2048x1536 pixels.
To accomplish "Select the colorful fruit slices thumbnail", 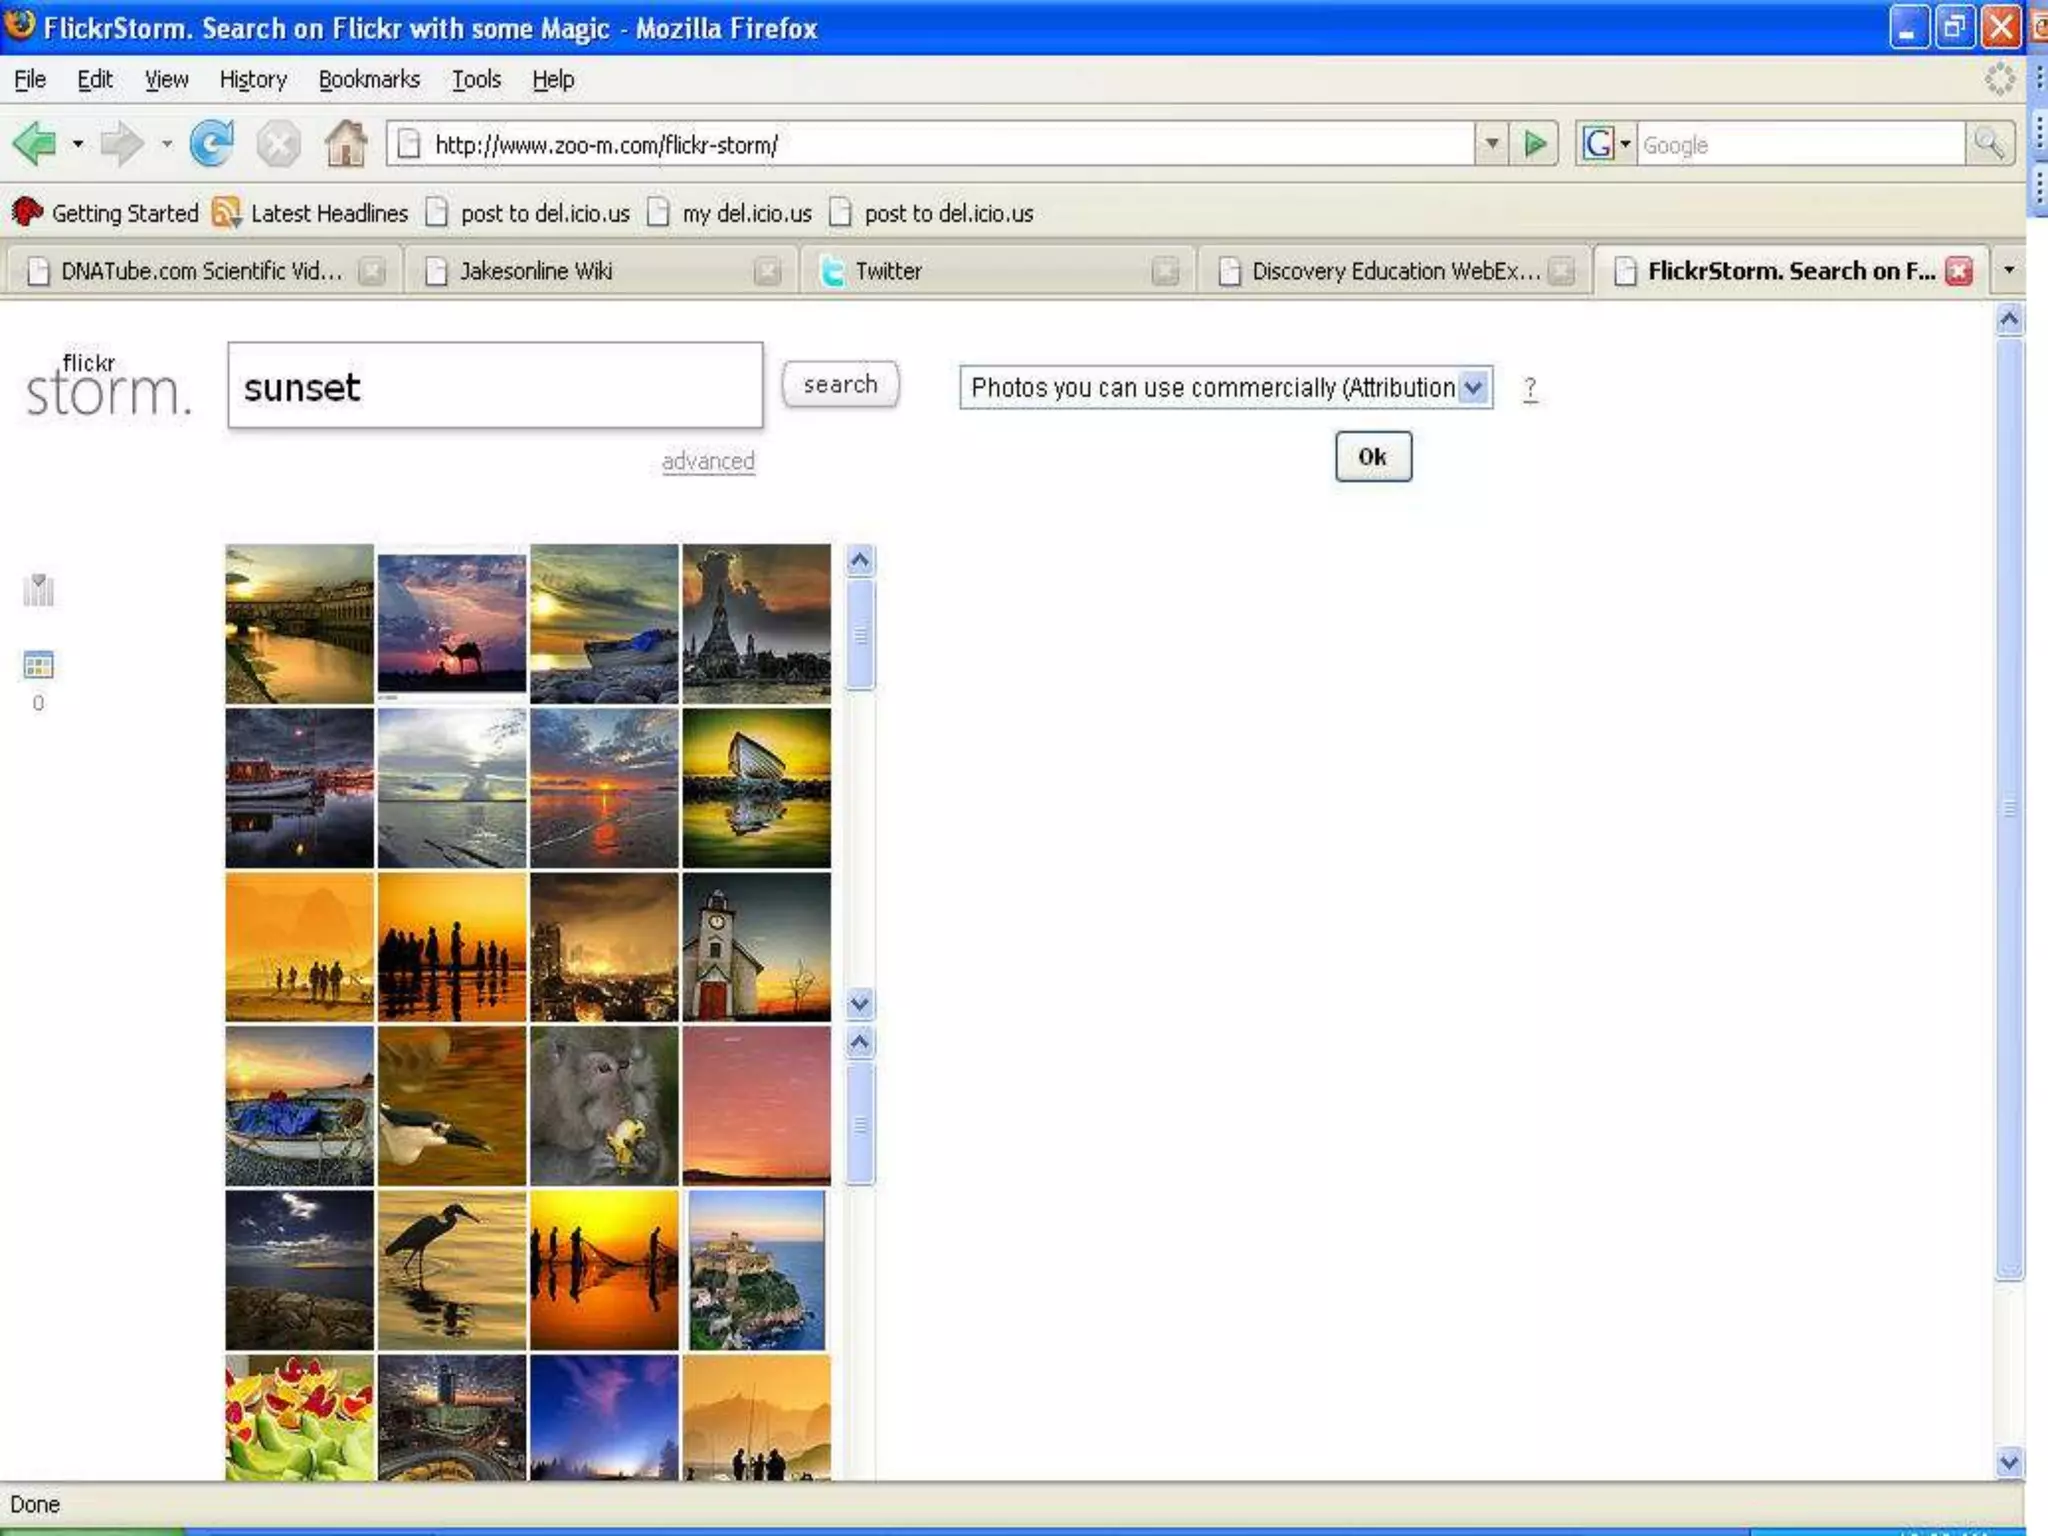I will point(299,1417).
